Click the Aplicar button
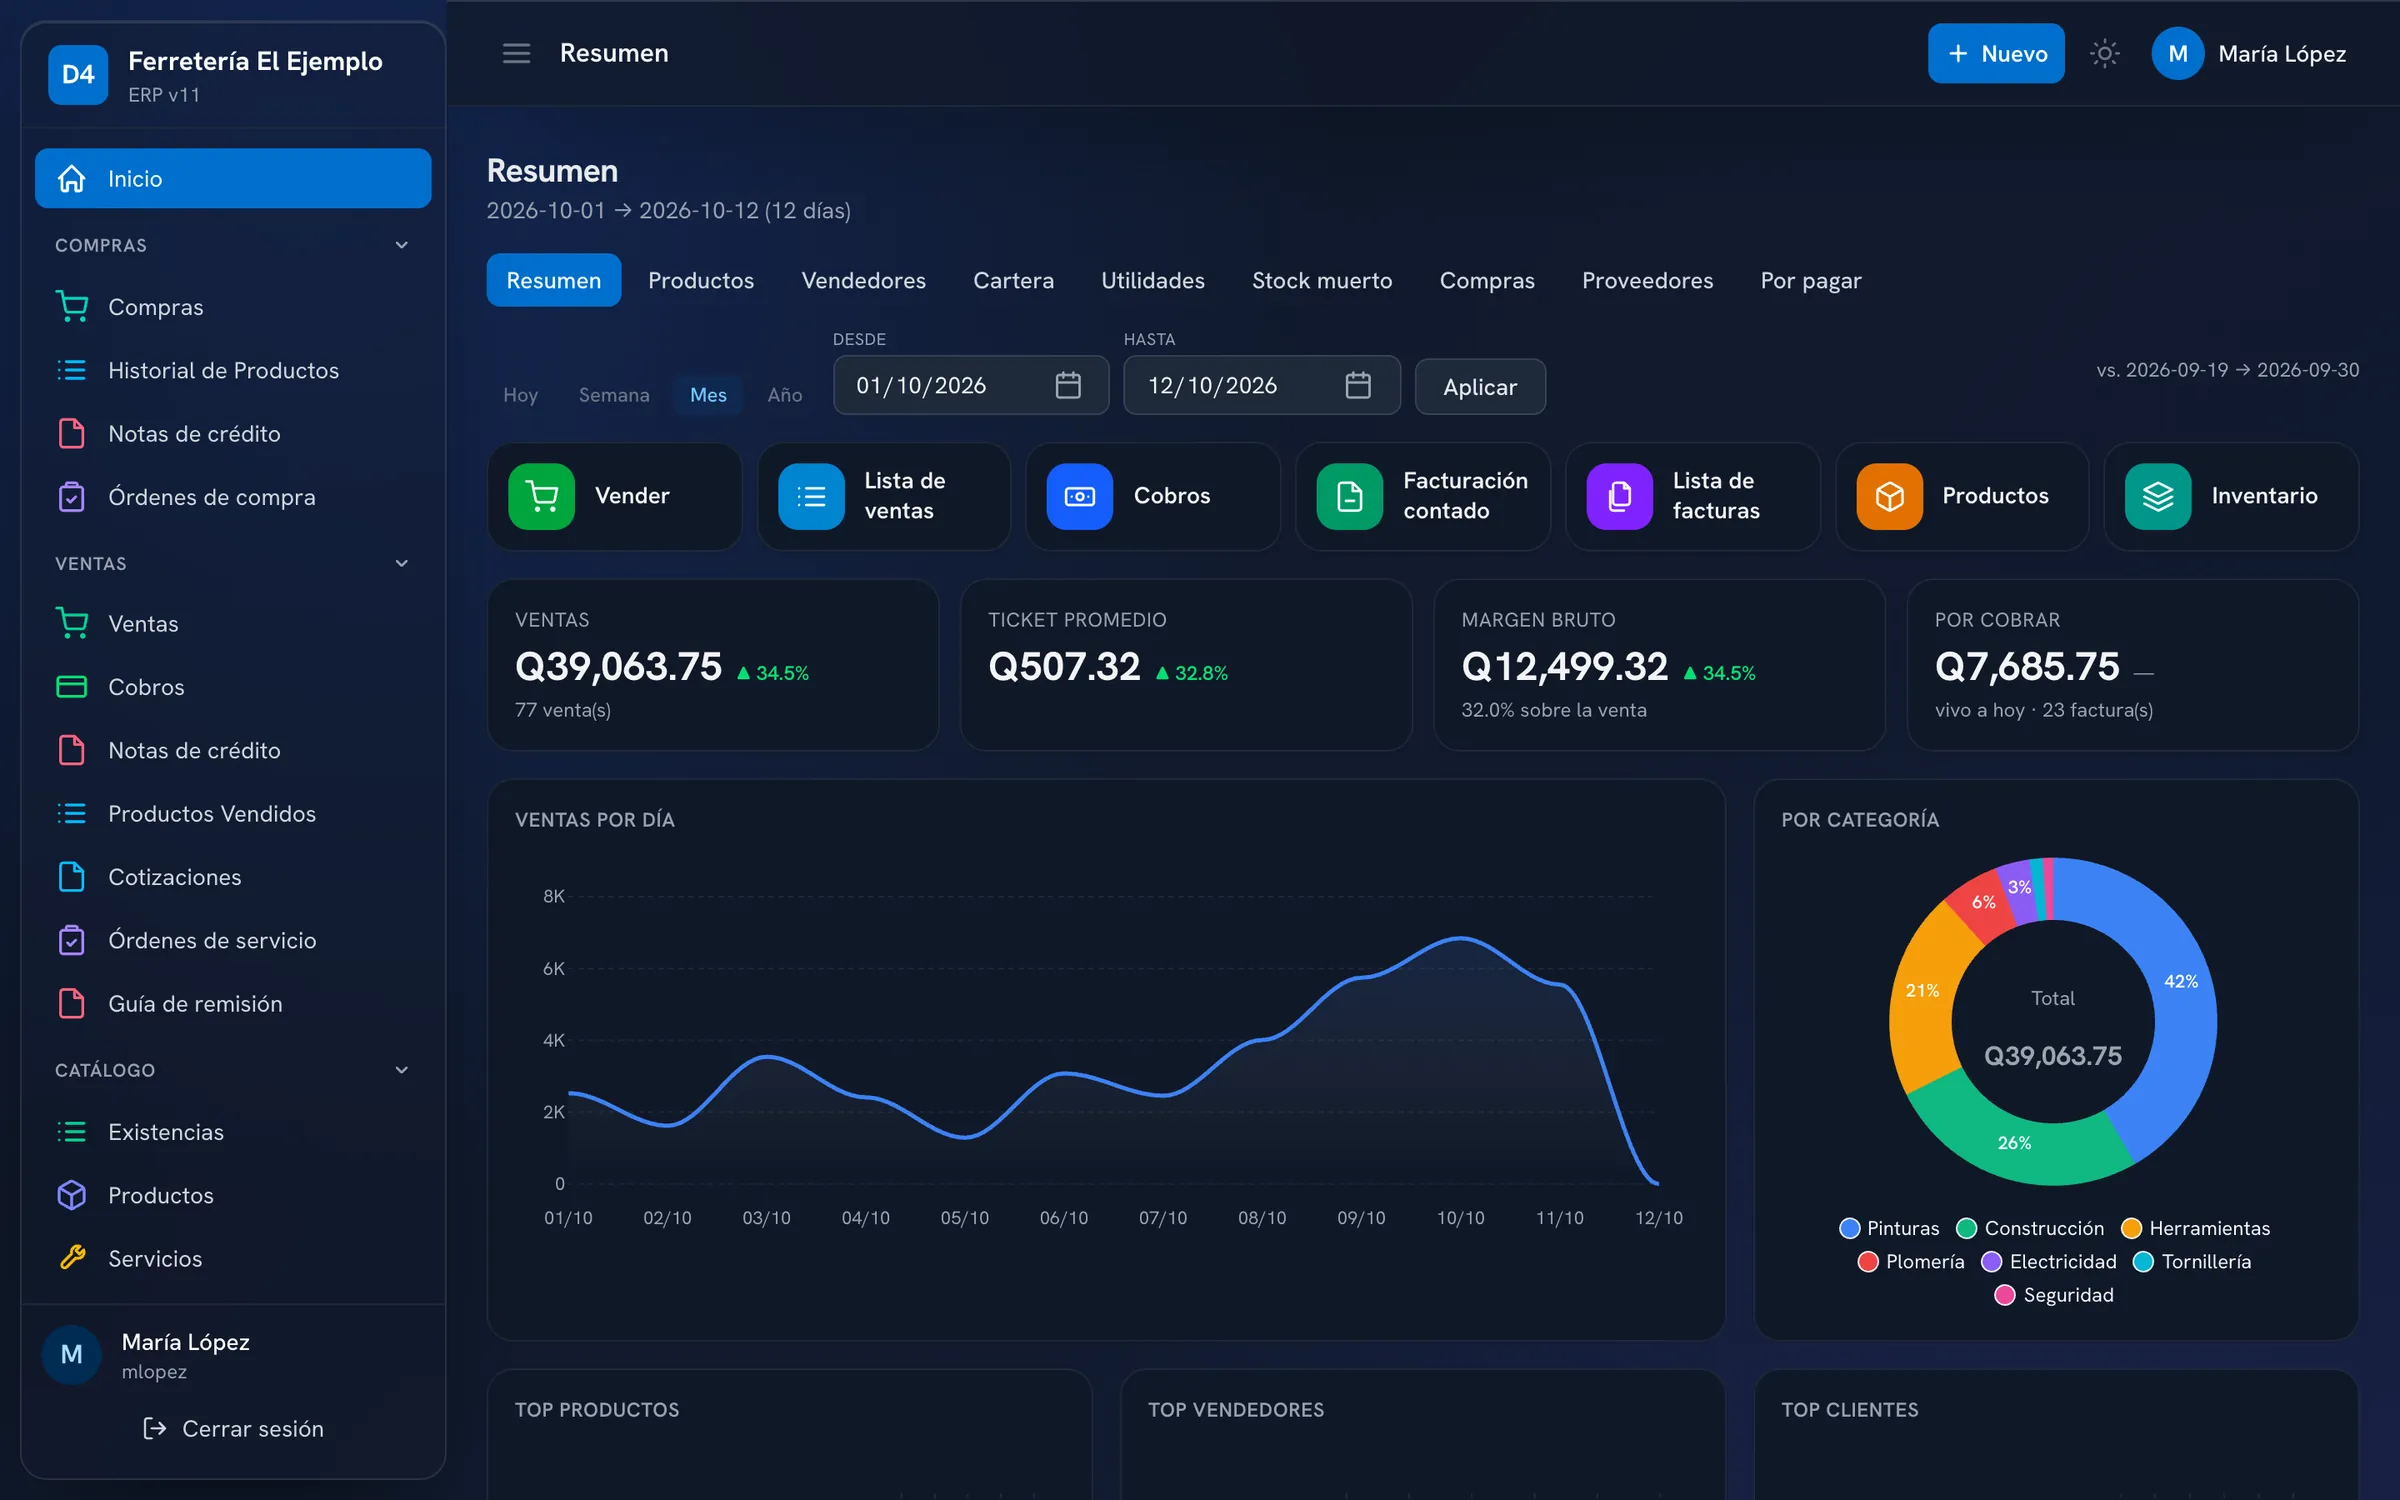The width and height of the screenshot is (2400, 1500). click(x=1480, y=387)
